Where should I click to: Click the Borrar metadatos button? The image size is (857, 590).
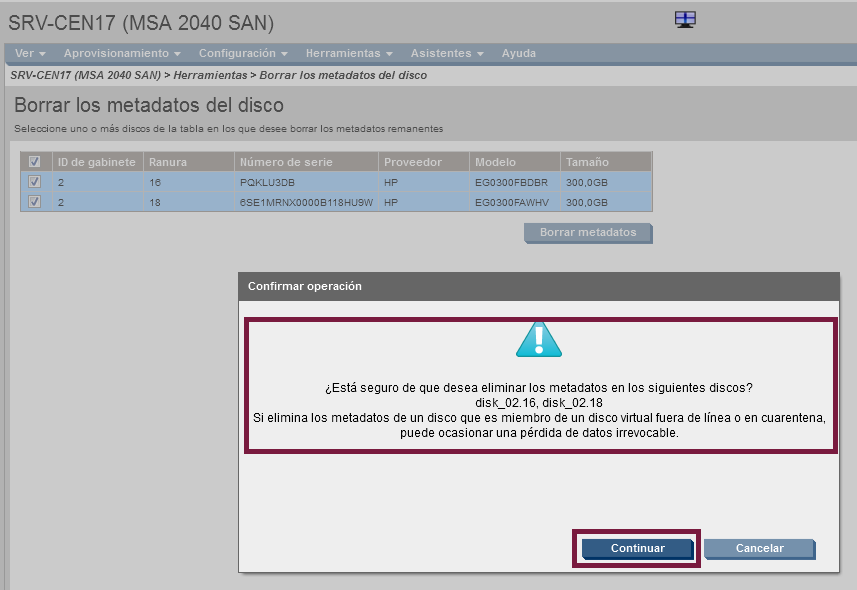(588, 232)
